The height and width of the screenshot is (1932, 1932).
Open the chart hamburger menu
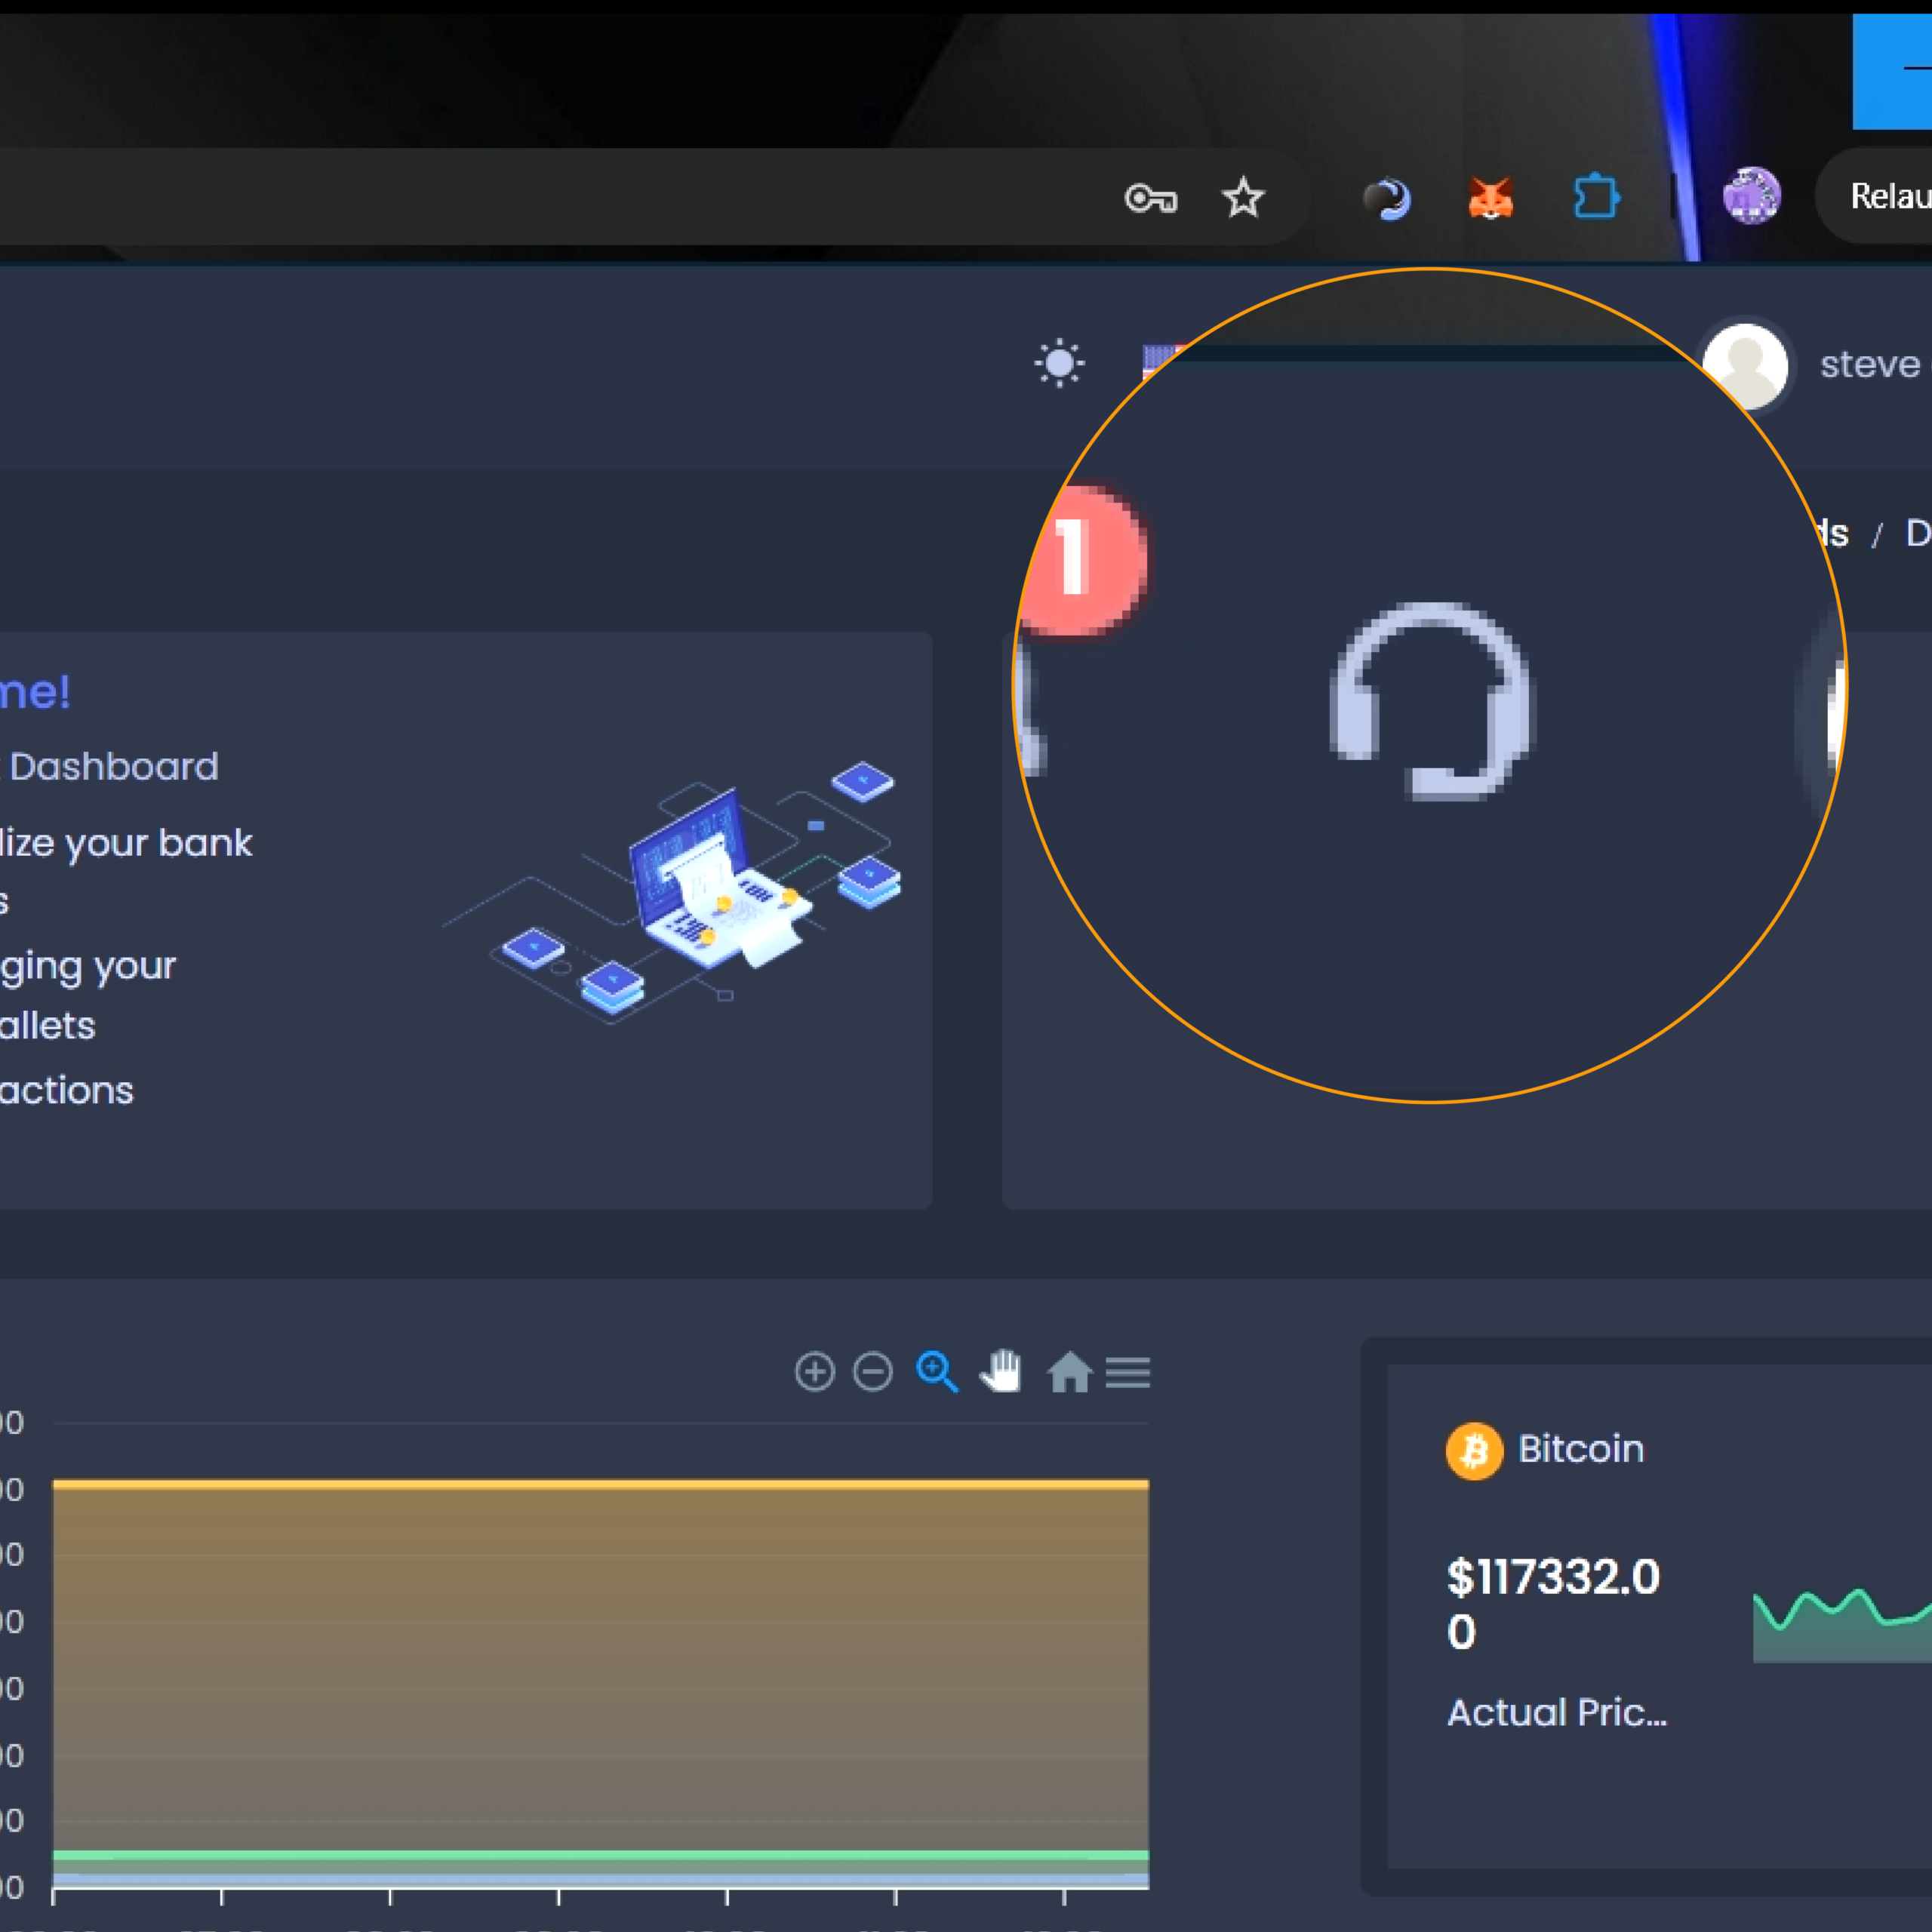tap(1127, 1372)
